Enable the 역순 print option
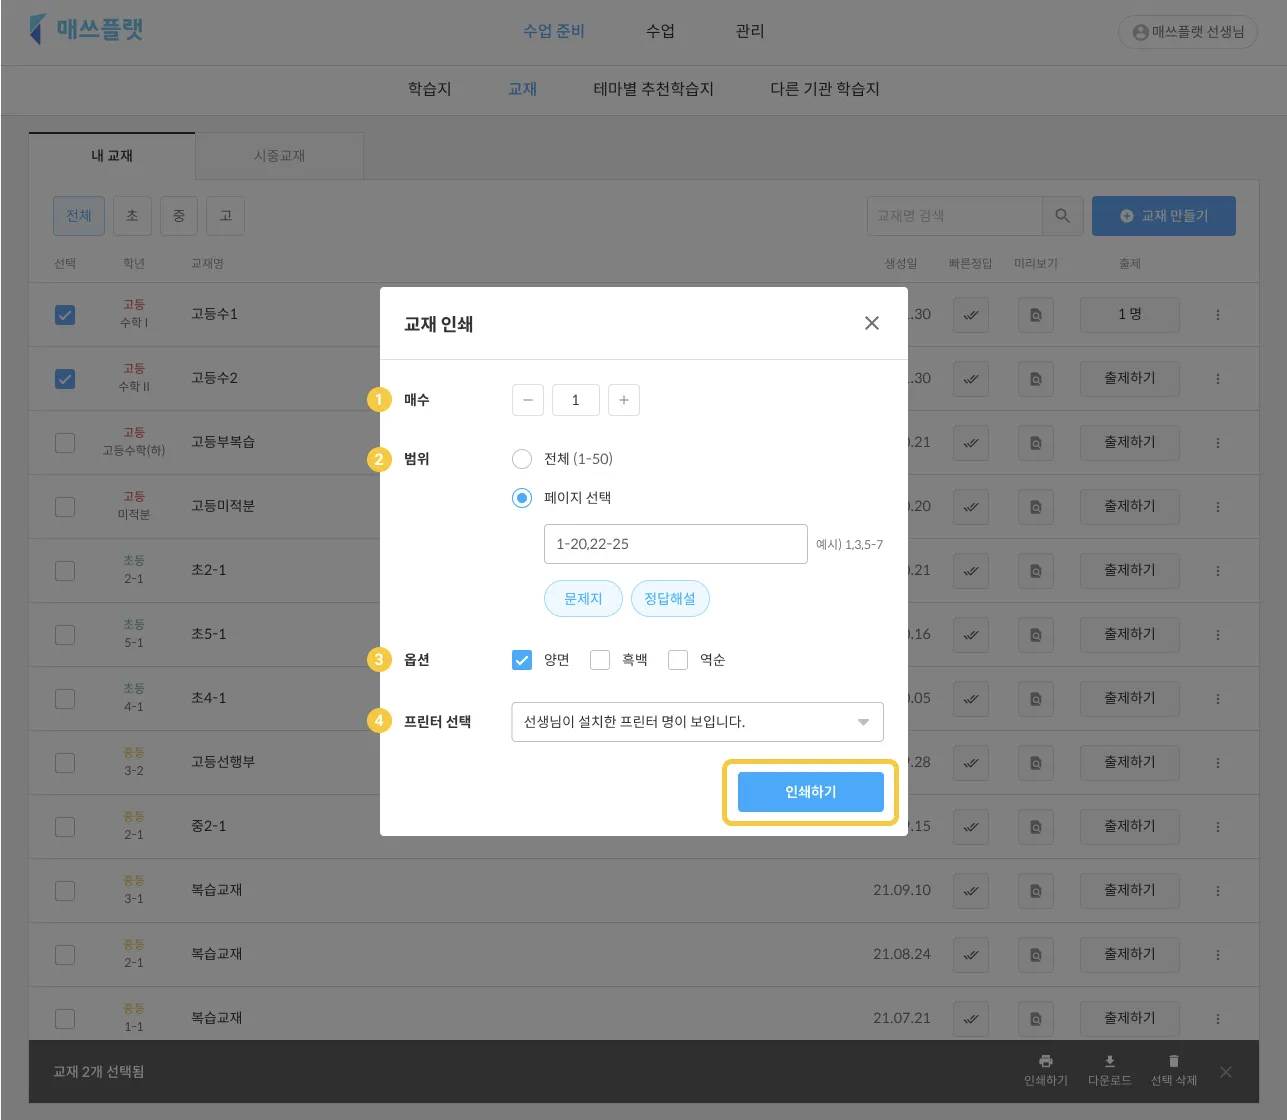Screen dimensions: 1287x1120 pos(678,660)
